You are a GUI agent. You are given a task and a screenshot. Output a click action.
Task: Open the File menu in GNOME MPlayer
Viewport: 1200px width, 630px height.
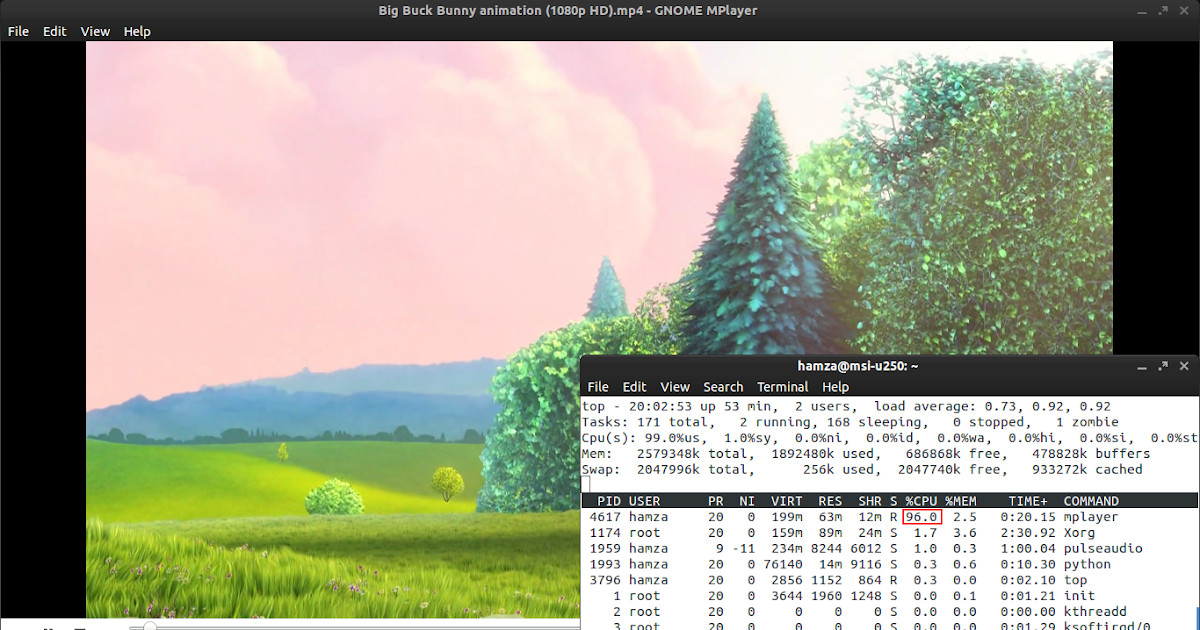(18, 31)
